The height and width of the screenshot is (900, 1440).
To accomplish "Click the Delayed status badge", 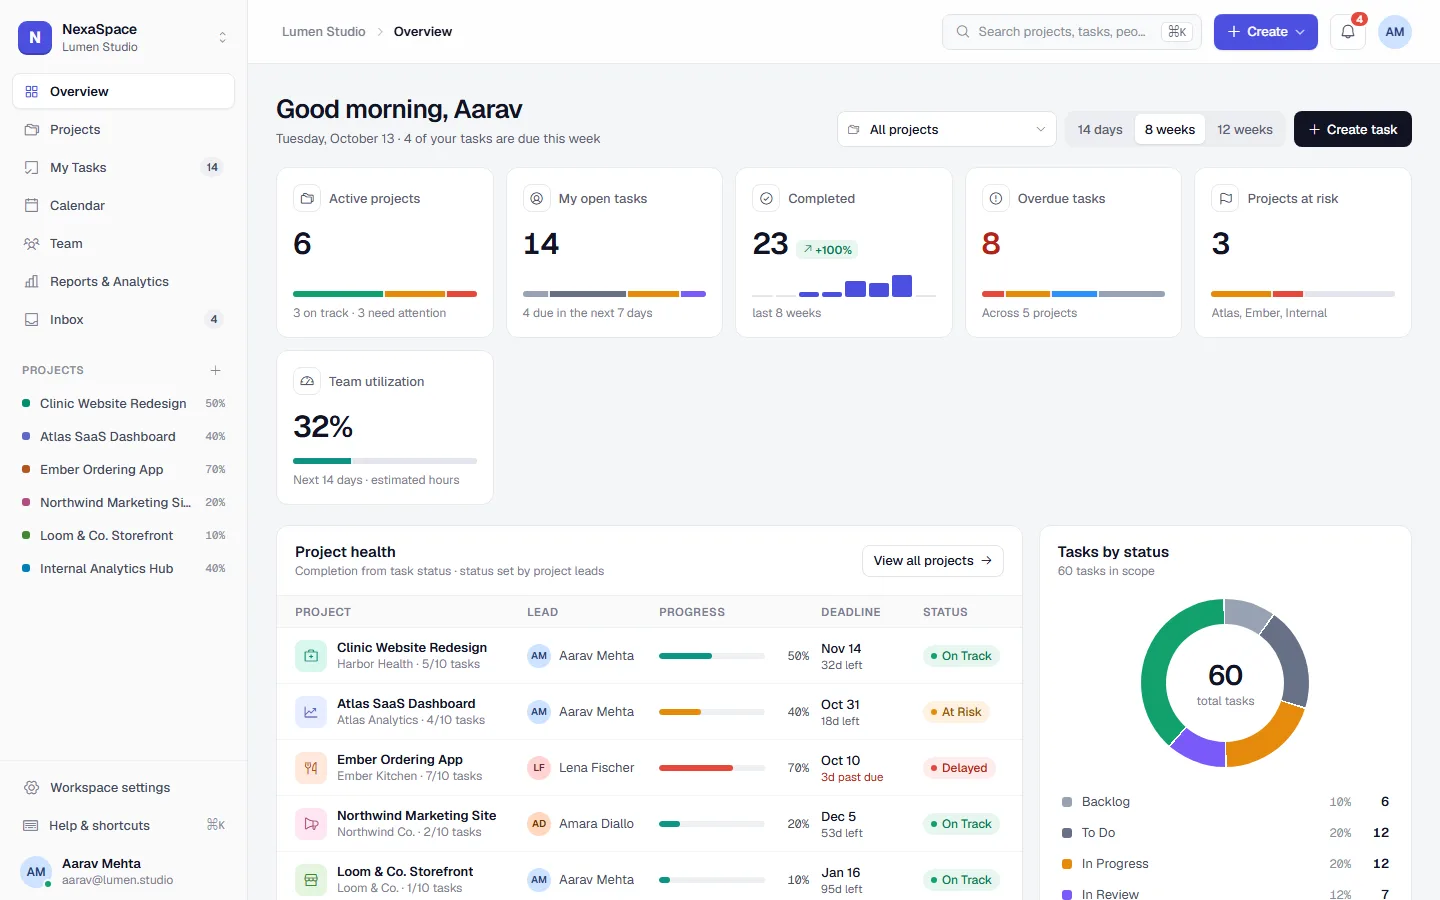I will (x=958, y=768).
